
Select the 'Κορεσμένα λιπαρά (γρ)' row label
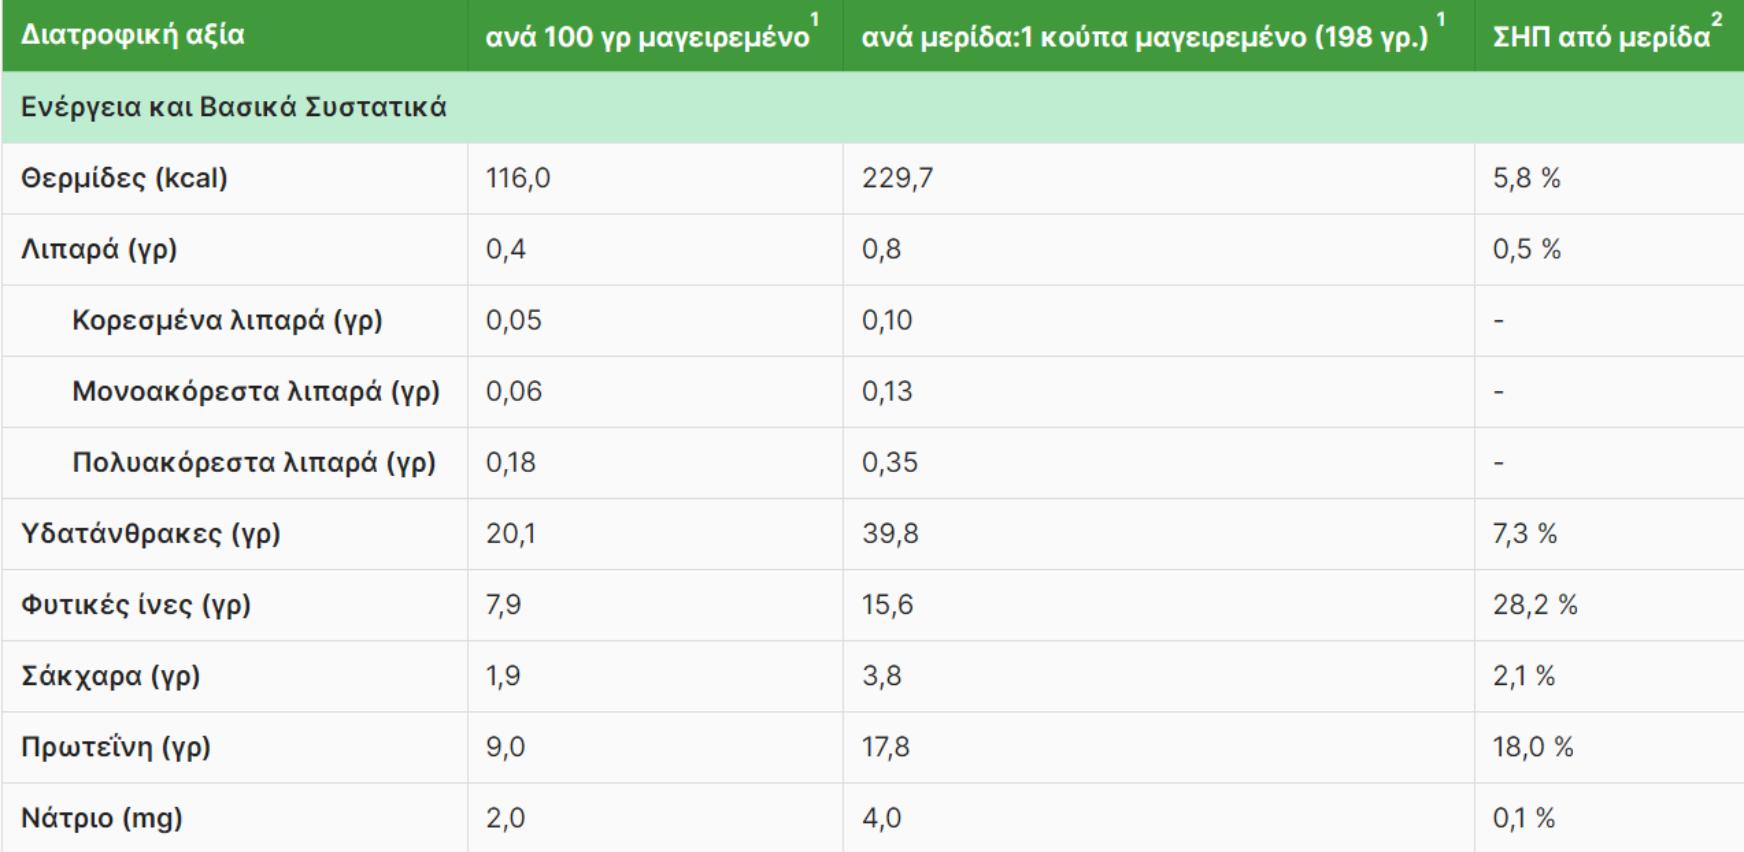pos(227,320)
